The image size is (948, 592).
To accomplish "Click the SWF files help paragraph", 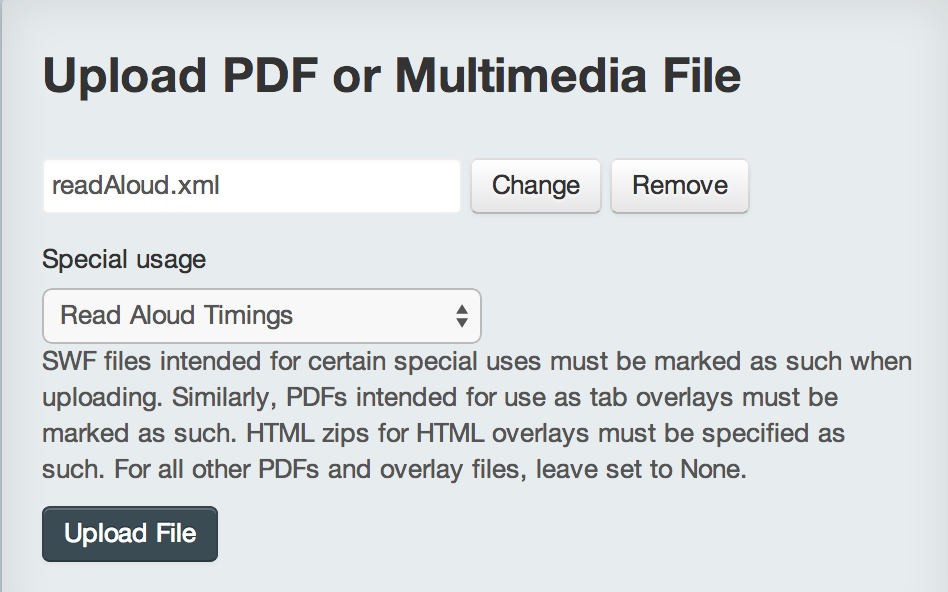I will (477, 415).
